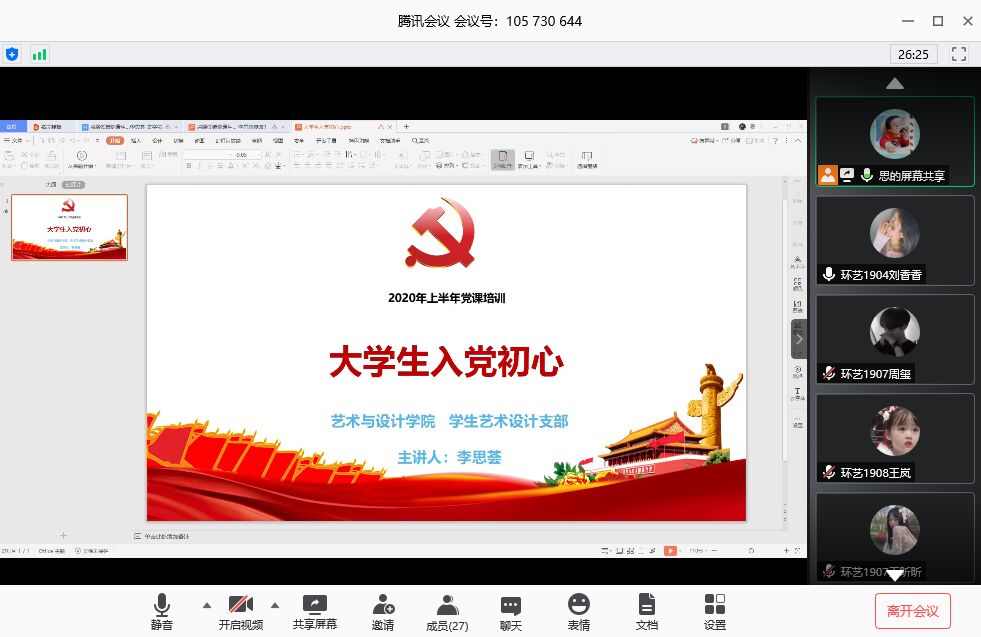Check the green network signal icon
This screenshot has height=637, width=981.
39,54
